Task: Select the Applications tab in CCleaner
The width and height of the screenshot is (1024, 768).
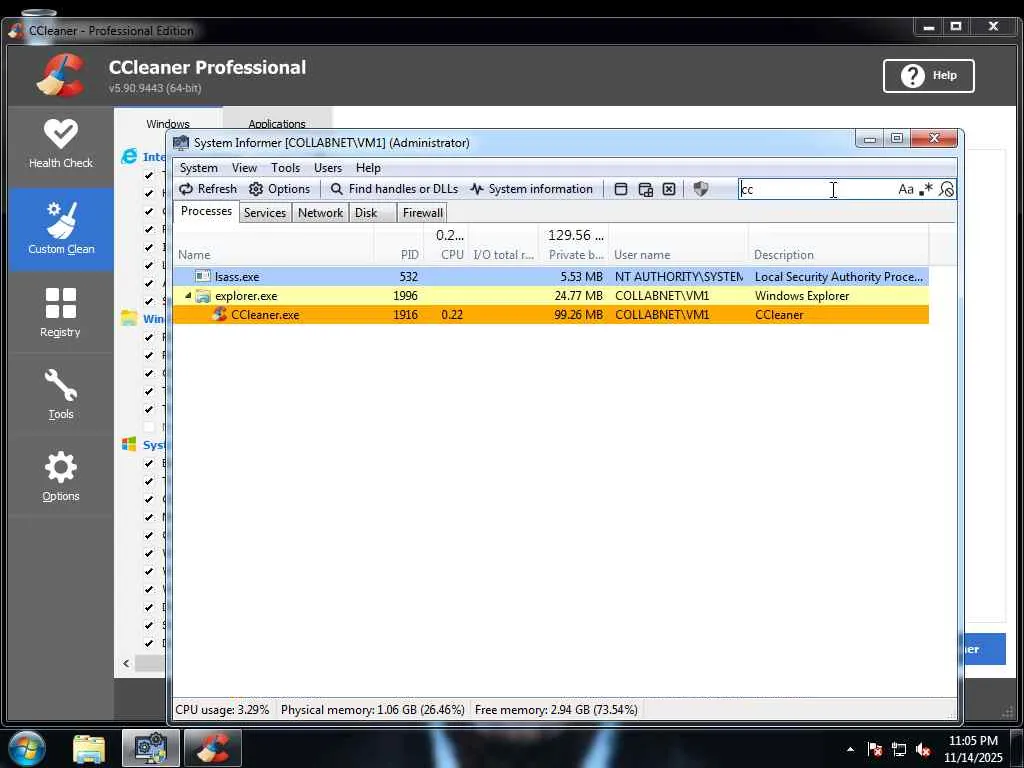Action: pyautogui.click(x=277, y=123)
